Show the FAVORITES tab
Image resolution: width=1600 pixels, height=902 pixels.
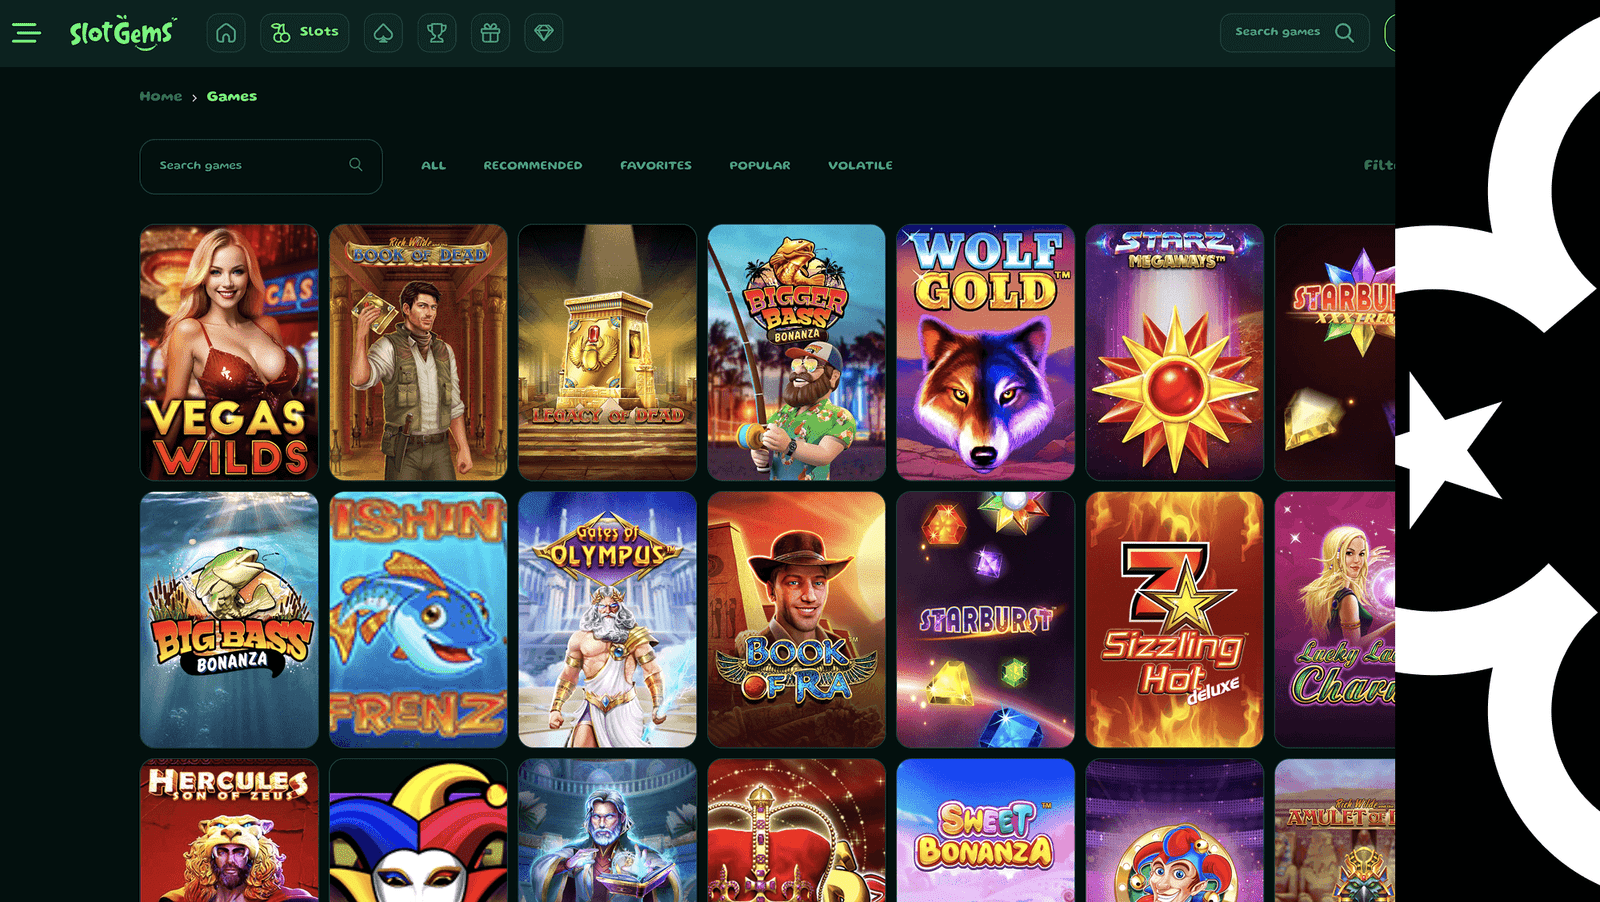(655, 166)
